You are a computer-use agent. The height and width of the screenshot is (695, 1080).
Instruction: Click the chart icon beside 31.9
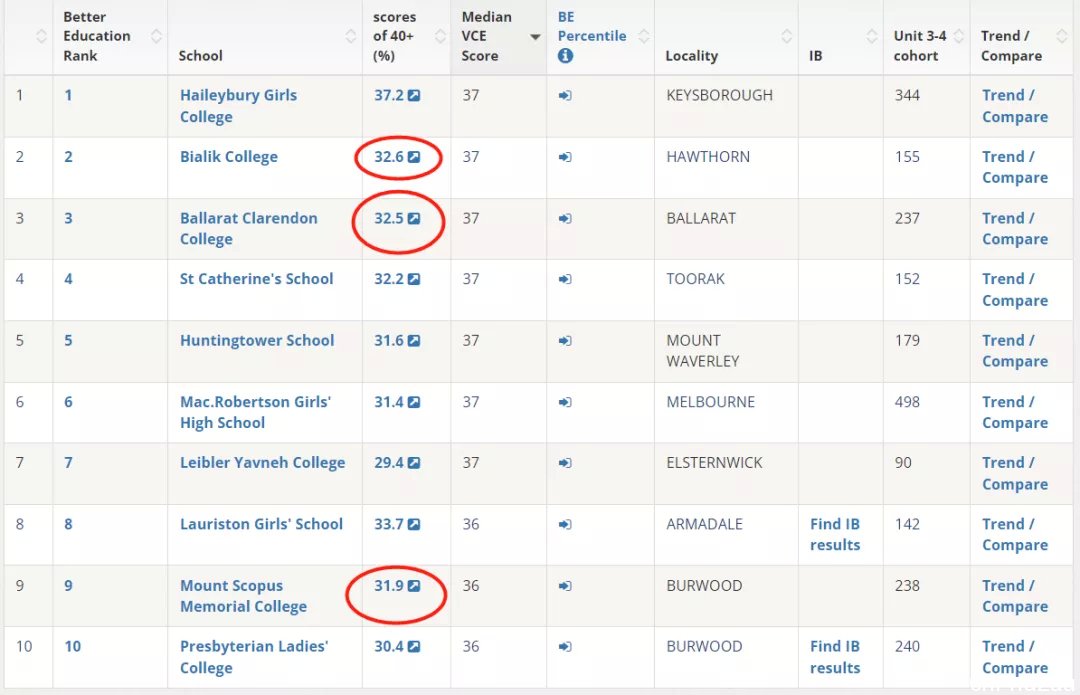point(414,585)
